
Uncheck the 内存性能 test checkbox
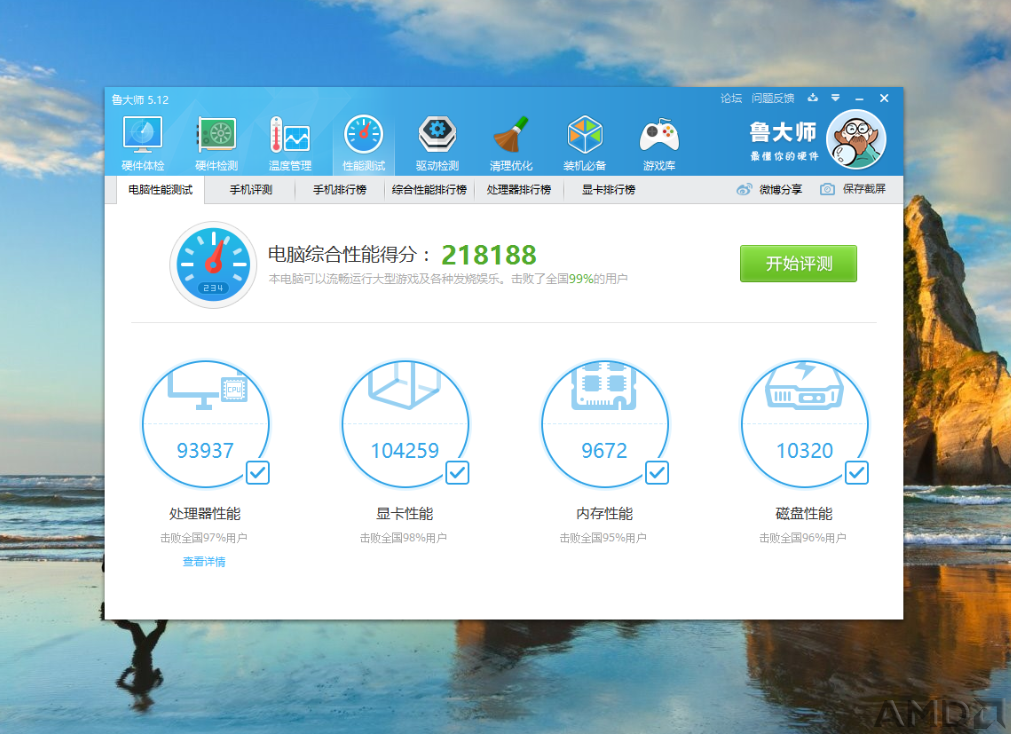pos(657,473)
